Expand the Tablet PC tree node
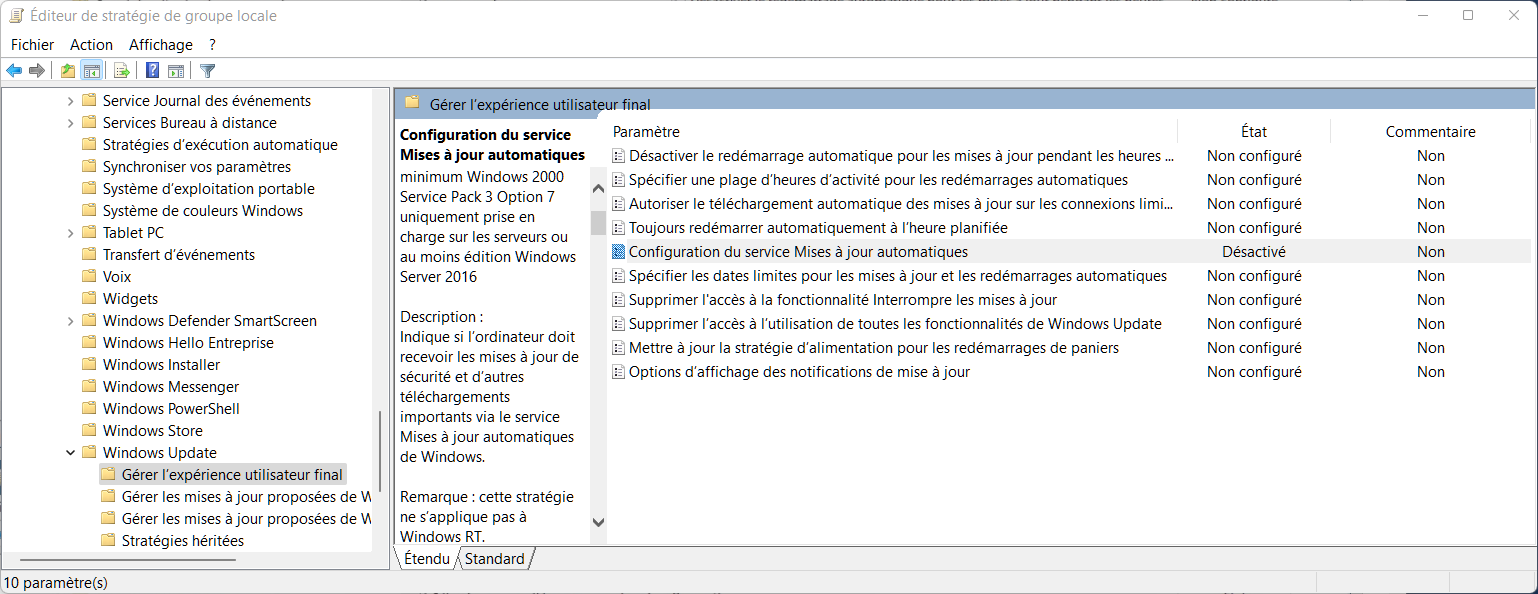1538x594 pixels. pos(70,232)
